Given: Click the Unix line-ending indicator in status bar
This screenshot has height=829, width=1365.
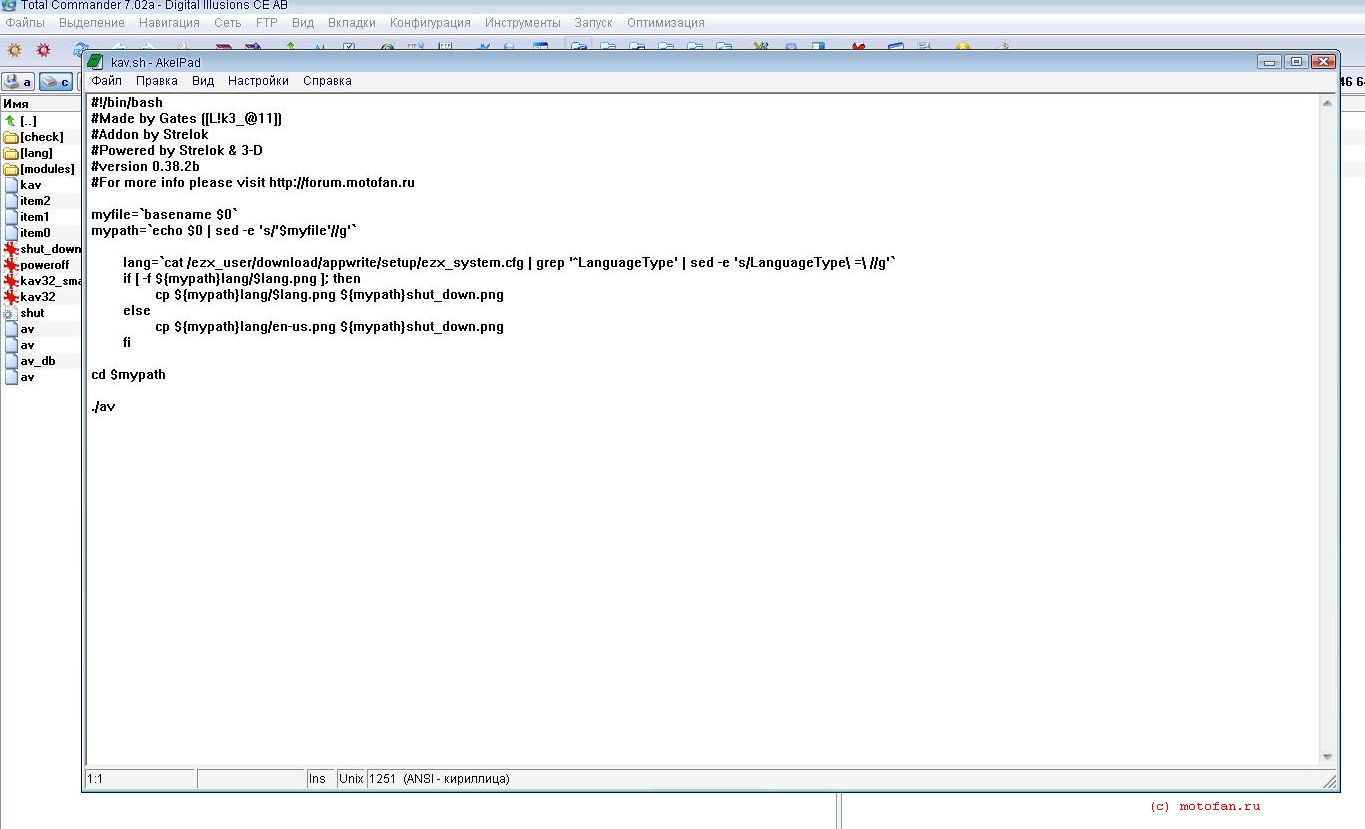Looking at the screenshot, I should click(x=351, y=778).
